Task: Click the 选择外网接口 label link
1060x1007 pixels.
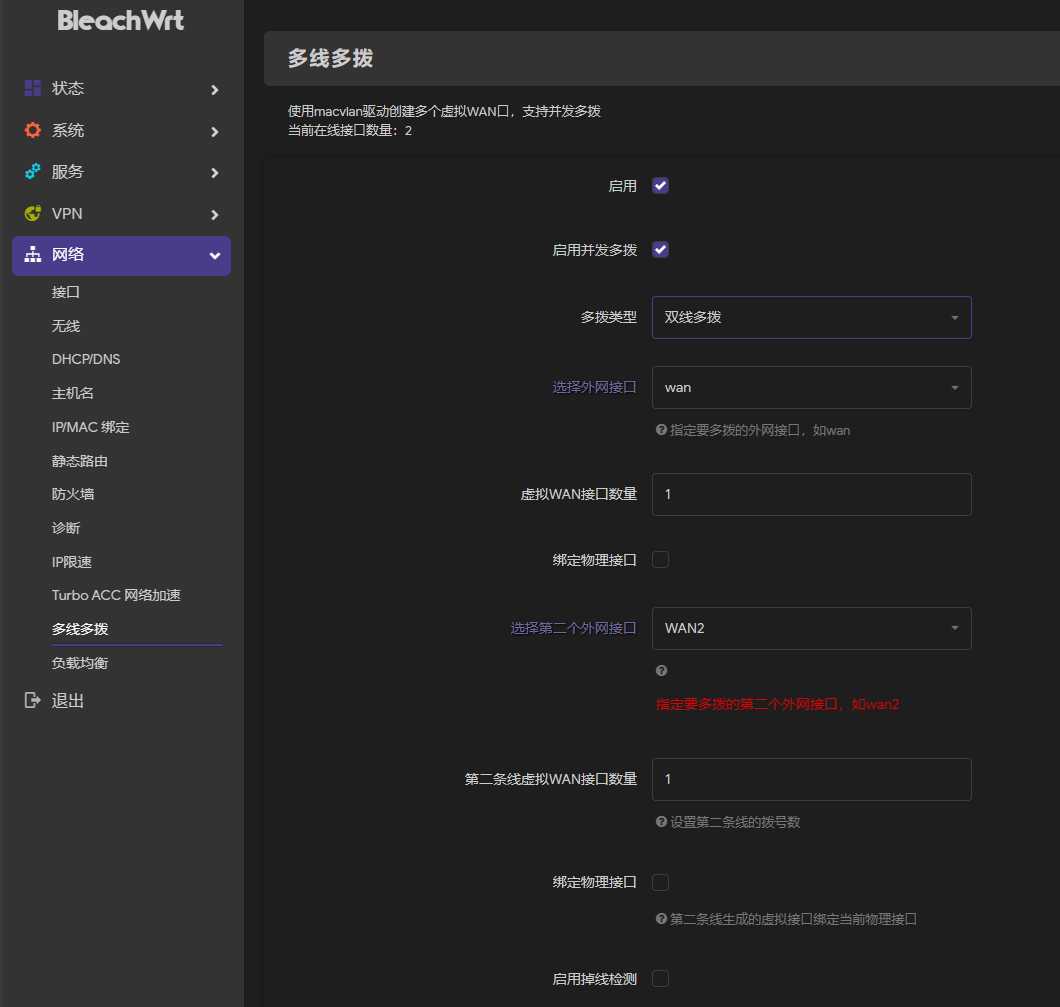Action: 594,387
